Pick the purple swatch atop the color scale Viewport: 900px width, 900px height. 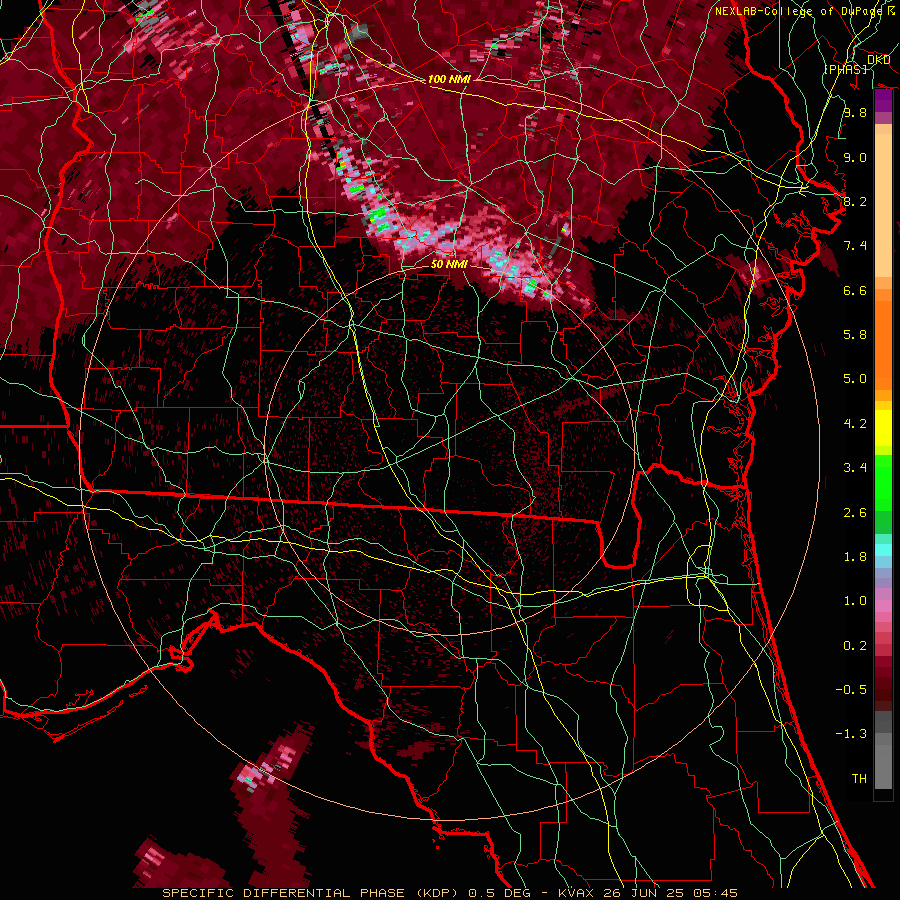pyautogui.click(x=883, y=100)
